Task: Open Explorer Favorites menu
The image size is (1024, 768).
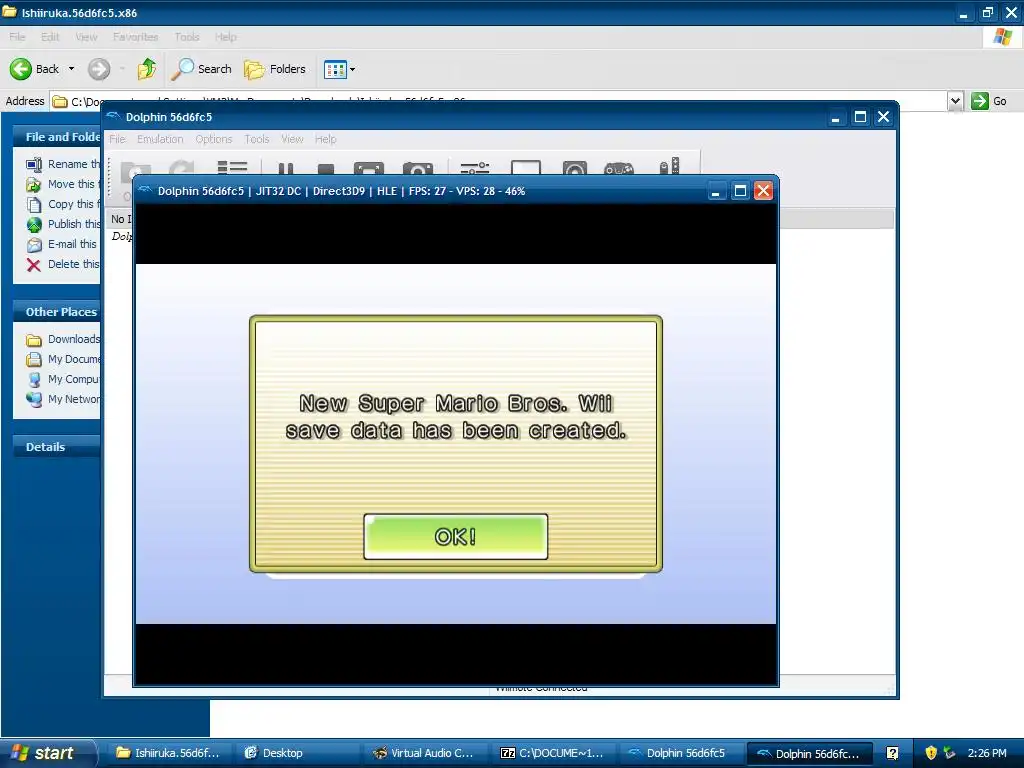Action: pyautogui.click(x=135, y=37)
